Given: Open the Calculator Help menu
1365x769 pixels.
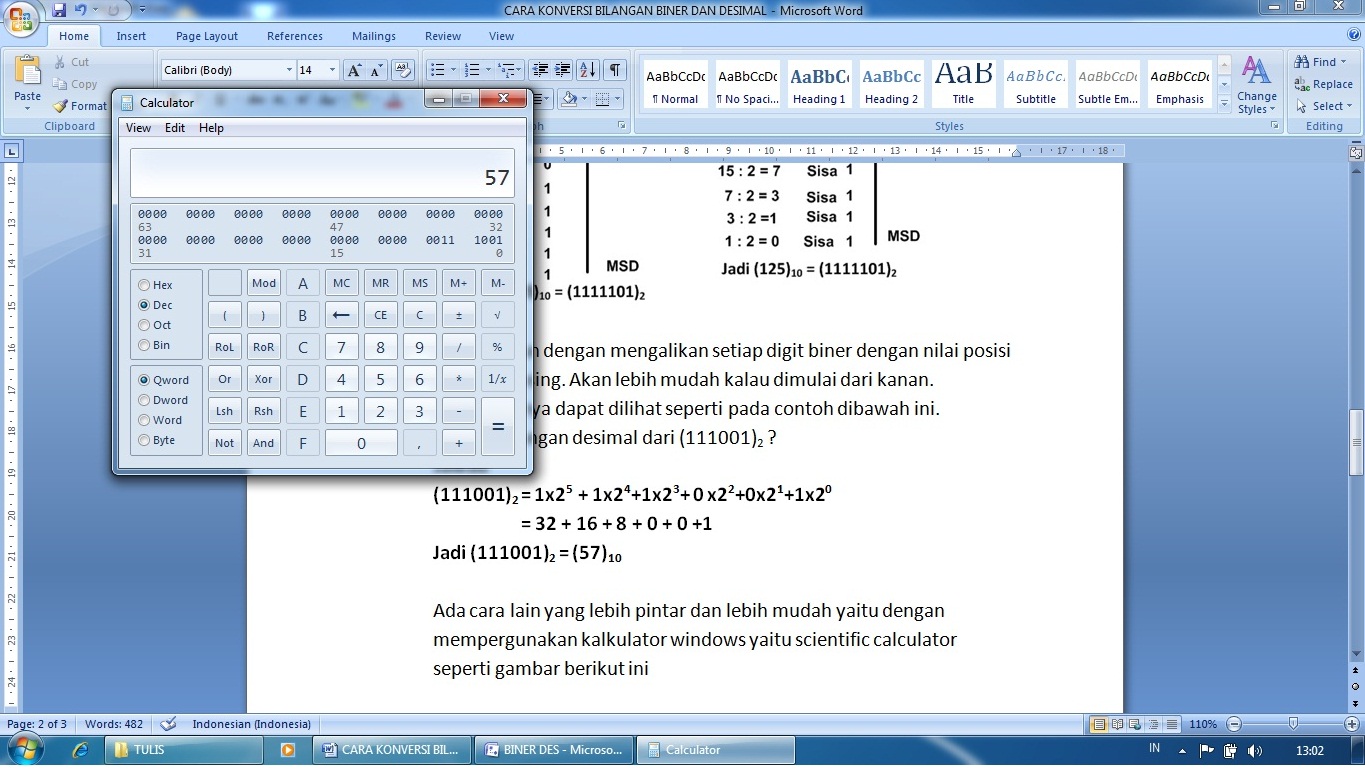Looking at the screenshot, I should pos(211,128).
